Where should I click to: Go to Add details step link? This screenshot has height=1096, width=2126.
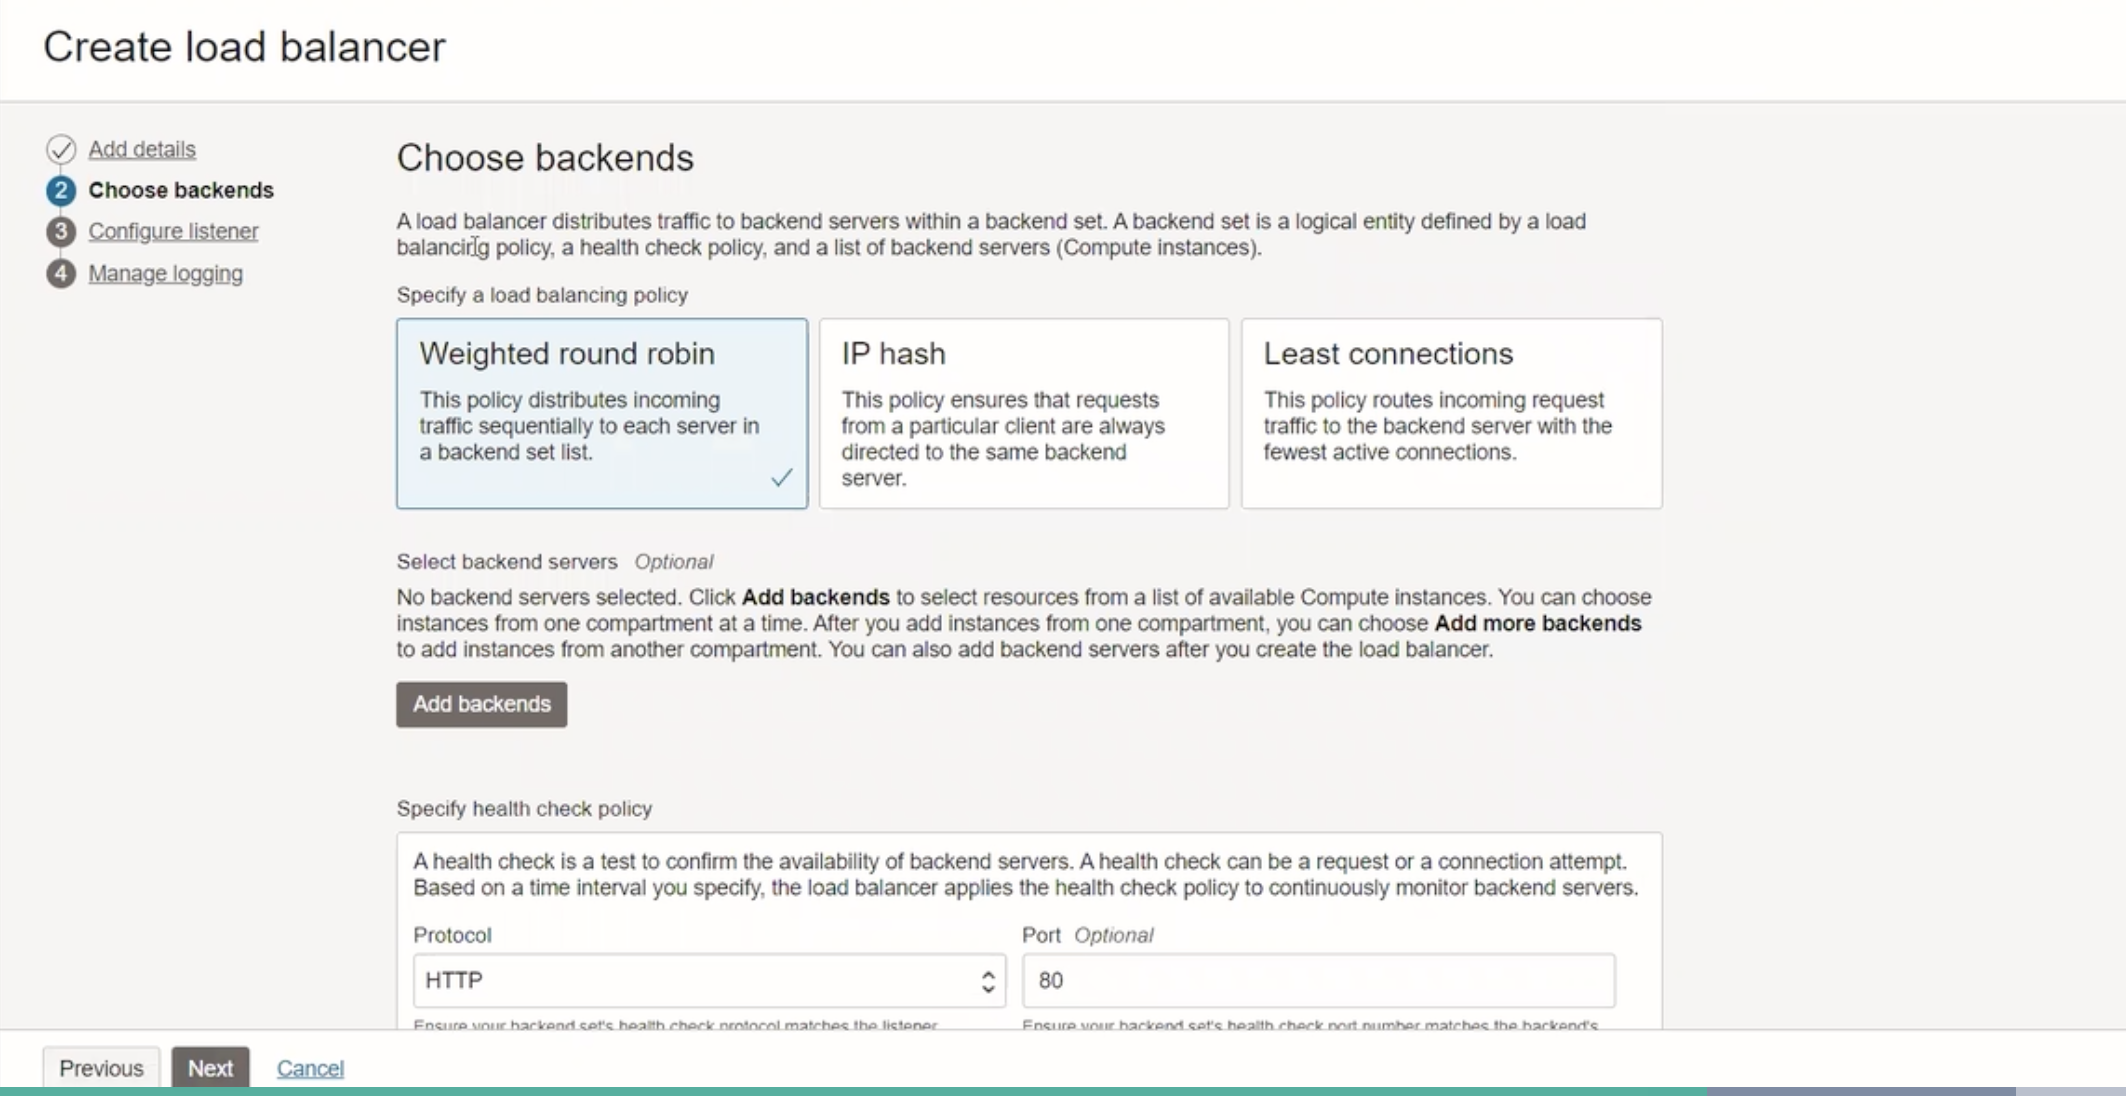click(142, 149)
